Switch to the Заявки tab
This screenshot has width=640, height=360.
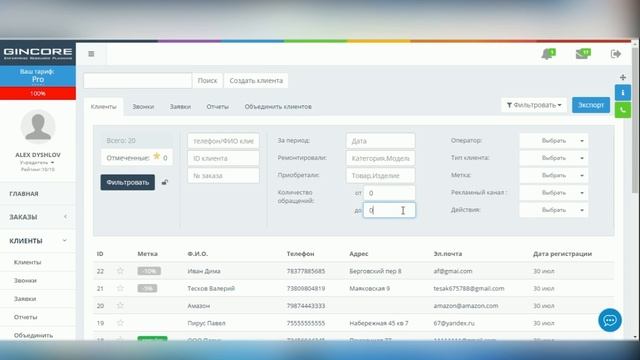180,107
